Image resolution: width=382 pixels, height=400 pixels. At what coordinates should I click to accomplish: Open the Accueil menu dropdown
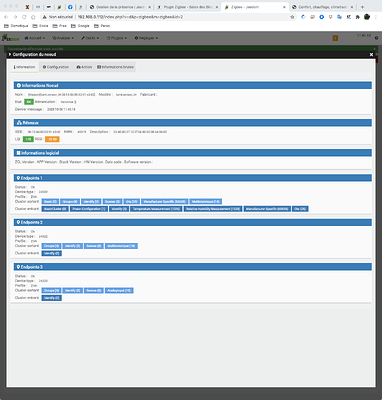click(x=35, y=38)
